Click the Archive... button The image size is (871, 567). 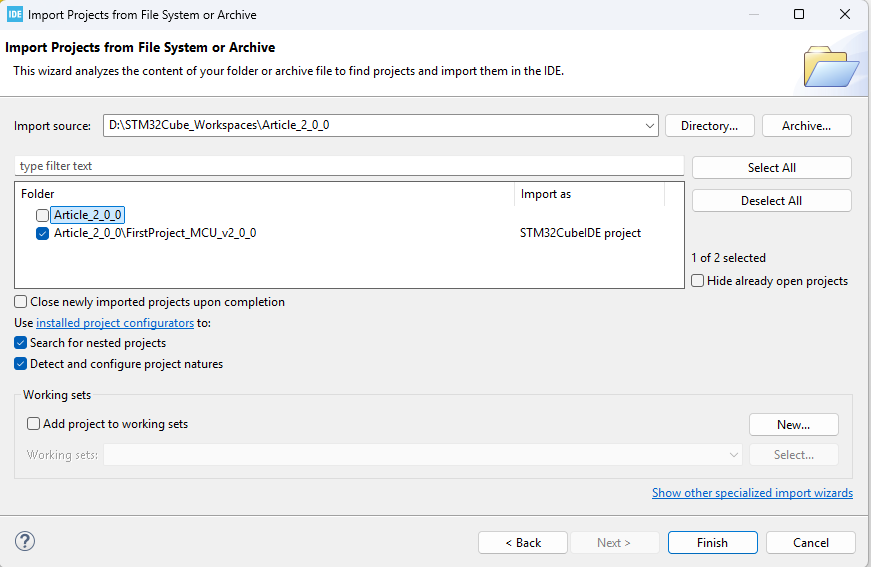(806, 126)
